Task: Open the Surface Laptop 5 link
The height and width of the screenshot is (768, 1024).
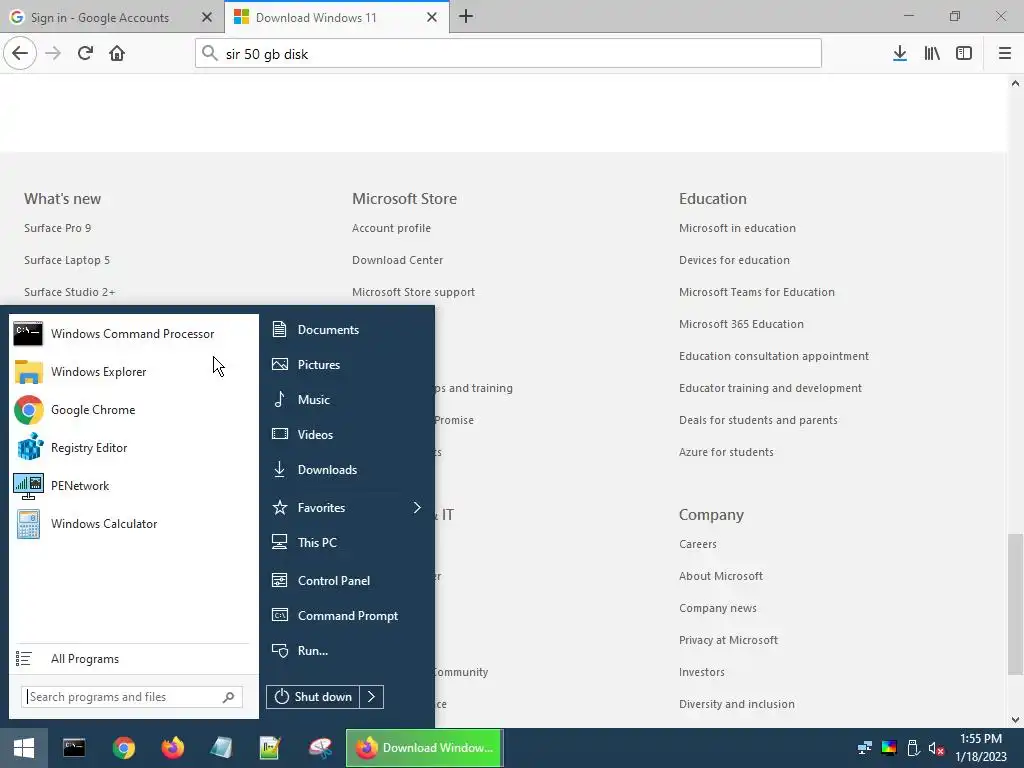Action: point(67,260)
